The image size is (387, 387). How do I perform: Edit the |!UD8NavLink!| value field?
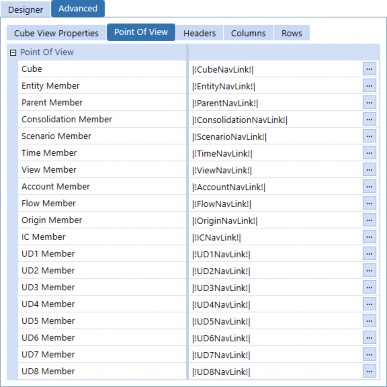[276, 371]
